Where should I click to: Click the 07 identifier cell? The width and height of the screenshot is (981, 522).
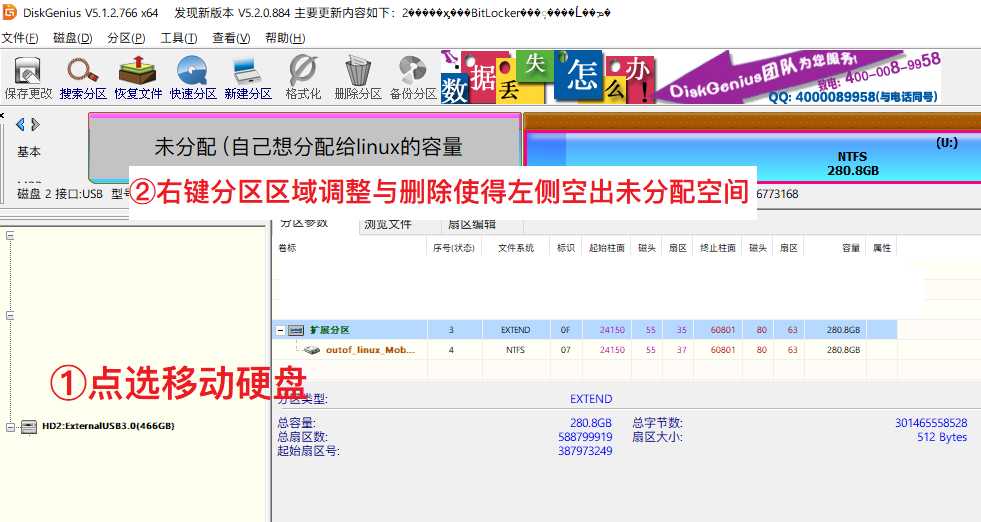pyautogui.click(x=566, y=350)
